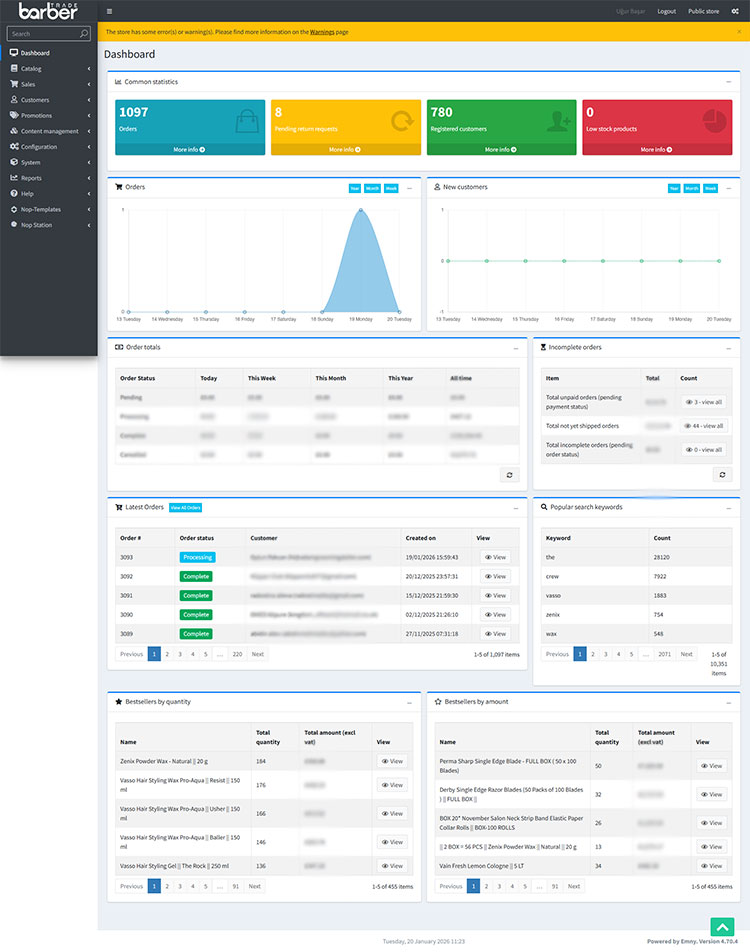The width and height of the screenshot is (750, 952).
Task: Click the settings gears icon in top bar
Action: 735,11
